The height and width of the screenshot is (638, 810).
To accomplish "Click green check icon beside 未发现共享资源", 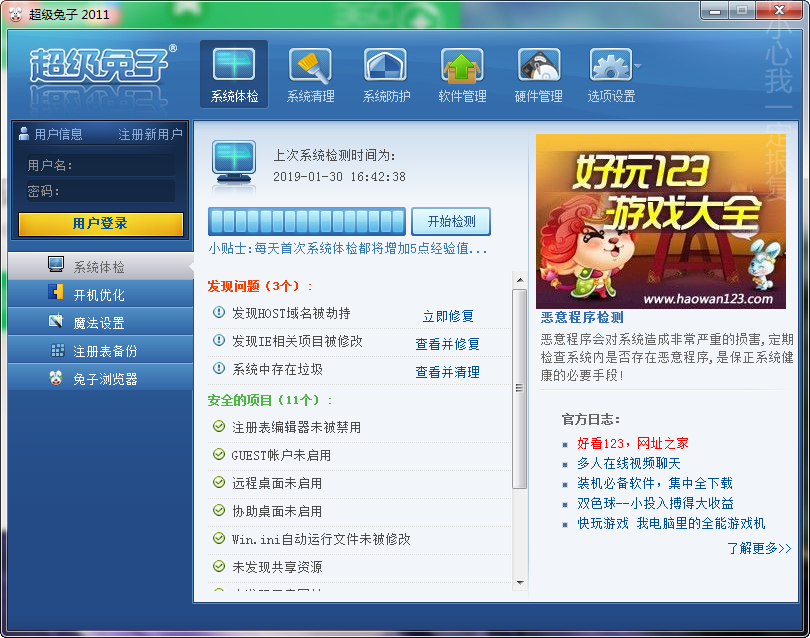I will [x=219, y=566].
